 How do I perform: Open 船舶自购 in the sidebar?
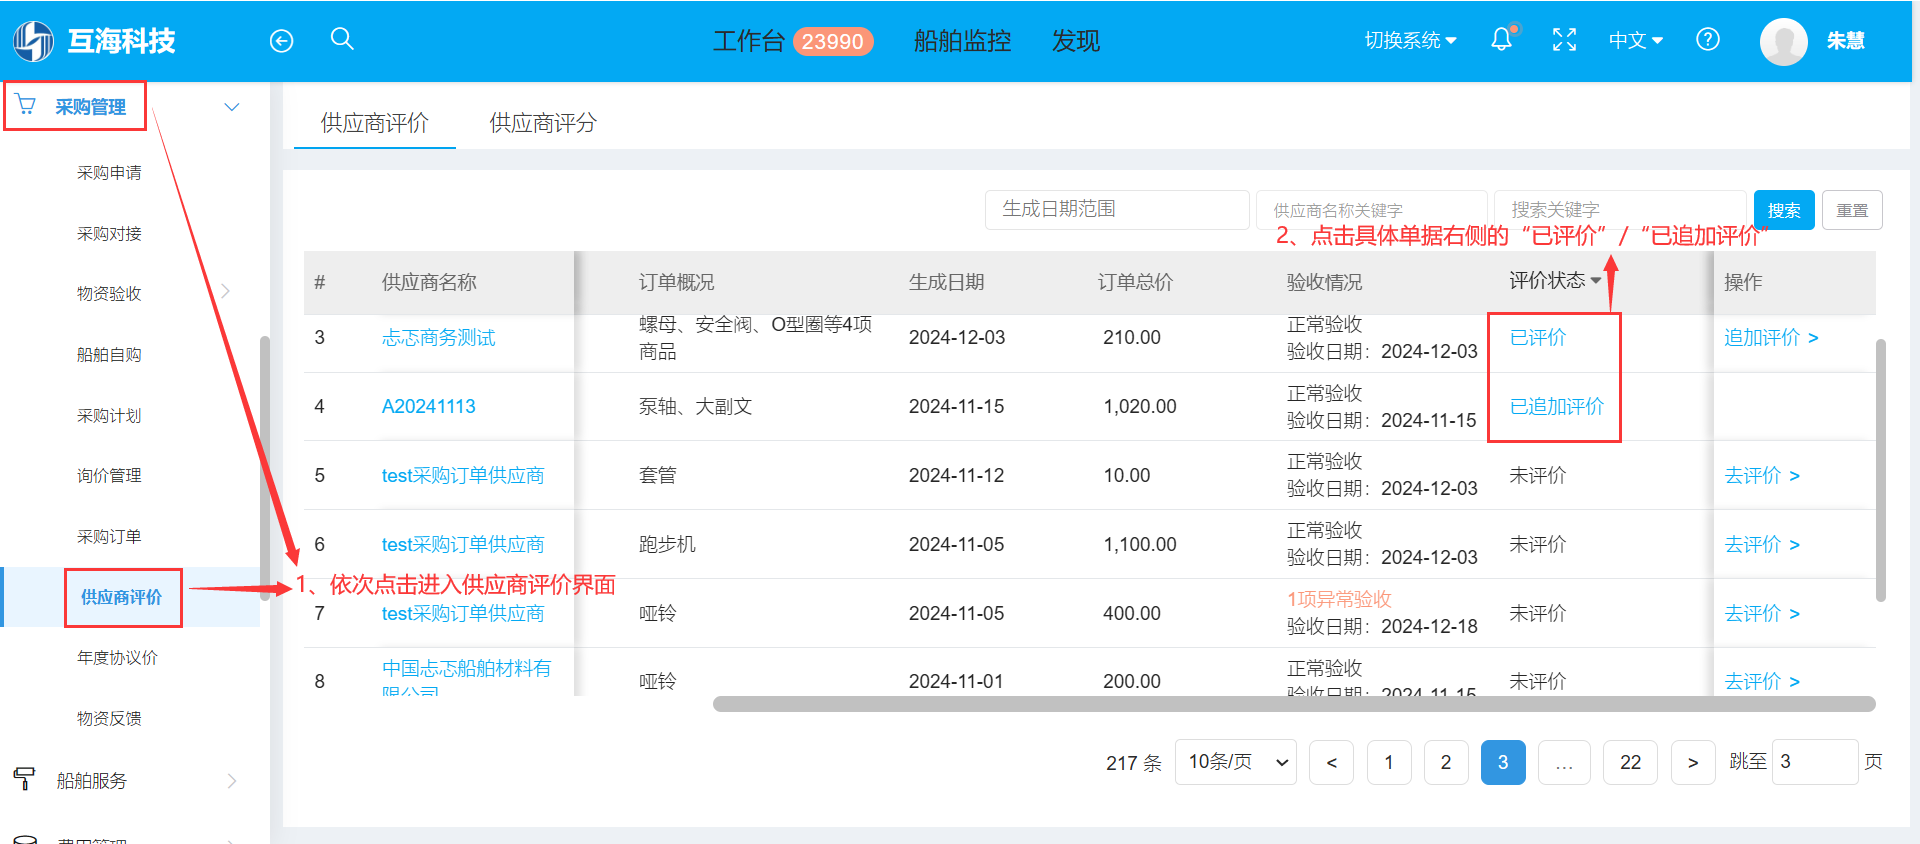coord(109,355)
